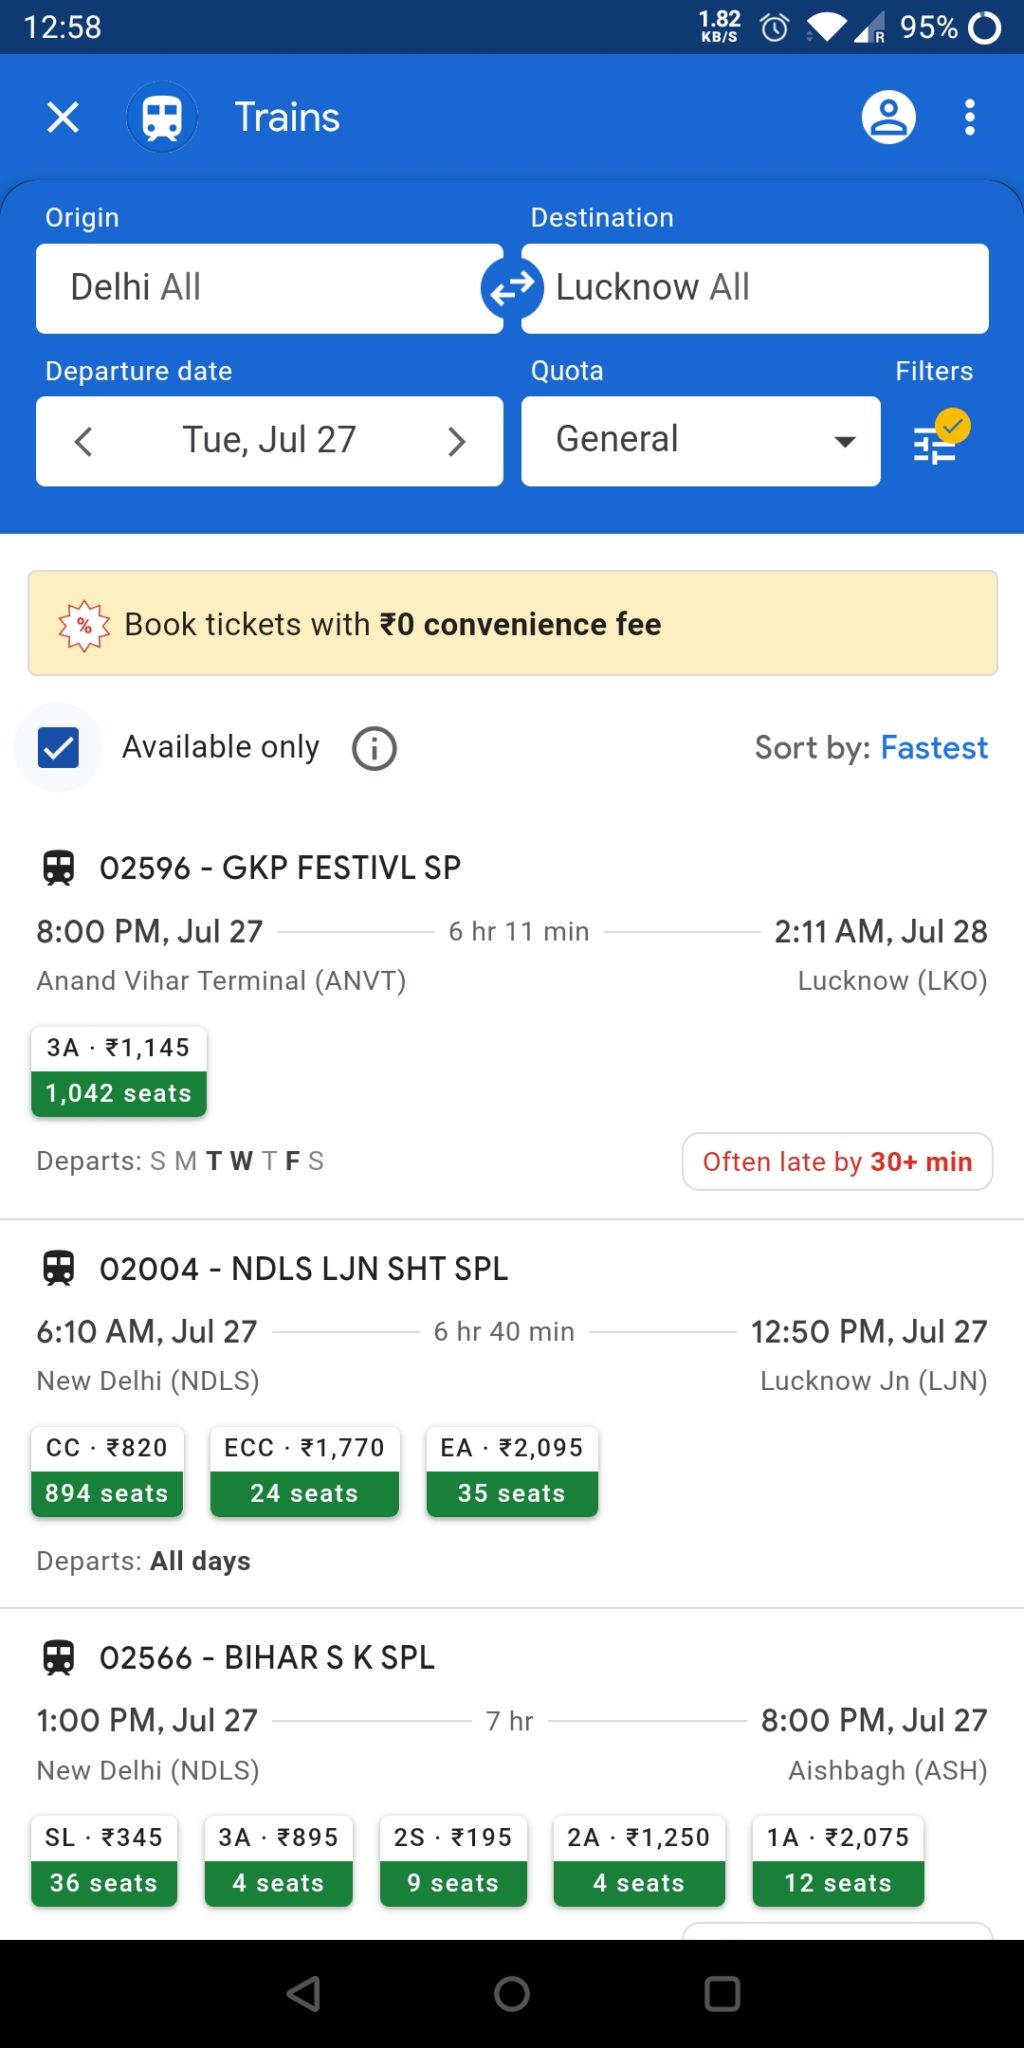Screen dimensions: 1024x2048
Task: Tap the swap origin-destination arrows icon
Action: 511,288
